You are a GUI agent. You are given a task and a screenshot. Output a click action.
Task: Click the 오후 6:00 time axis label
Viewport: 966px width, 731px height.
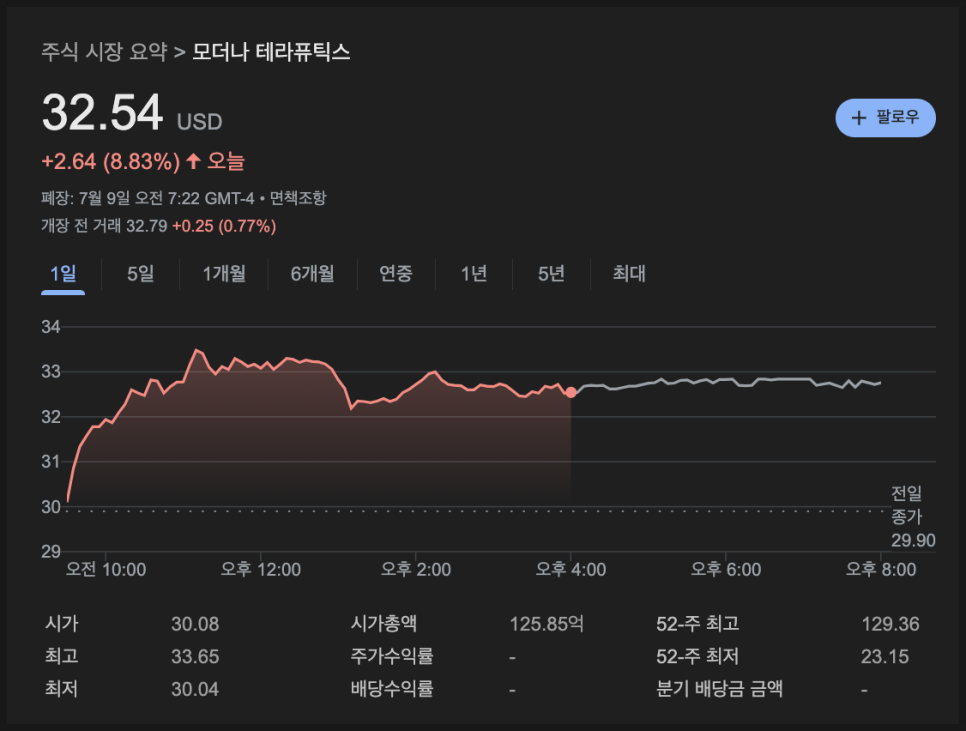(726, 569)
